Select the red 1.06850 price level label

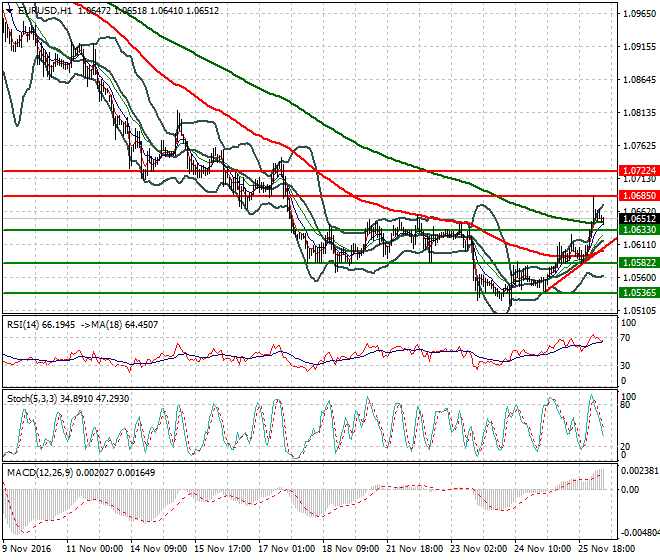click(639, 195)
